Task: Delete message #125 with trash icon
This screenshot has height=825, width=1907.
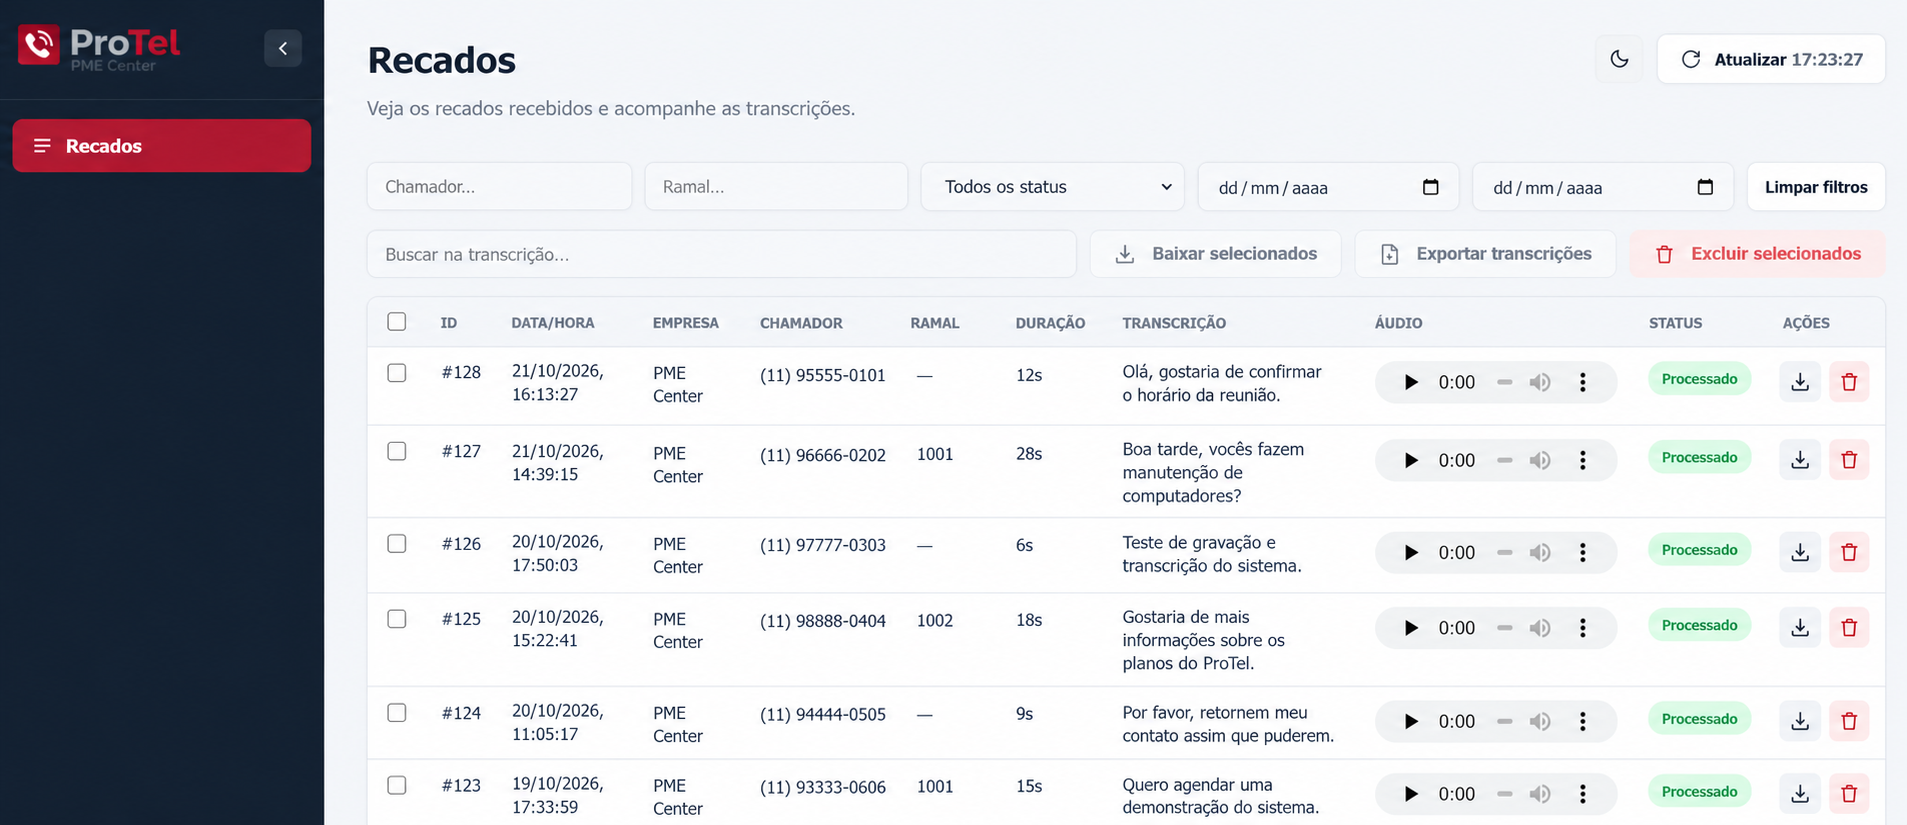Action: [x=1849, y=628]
